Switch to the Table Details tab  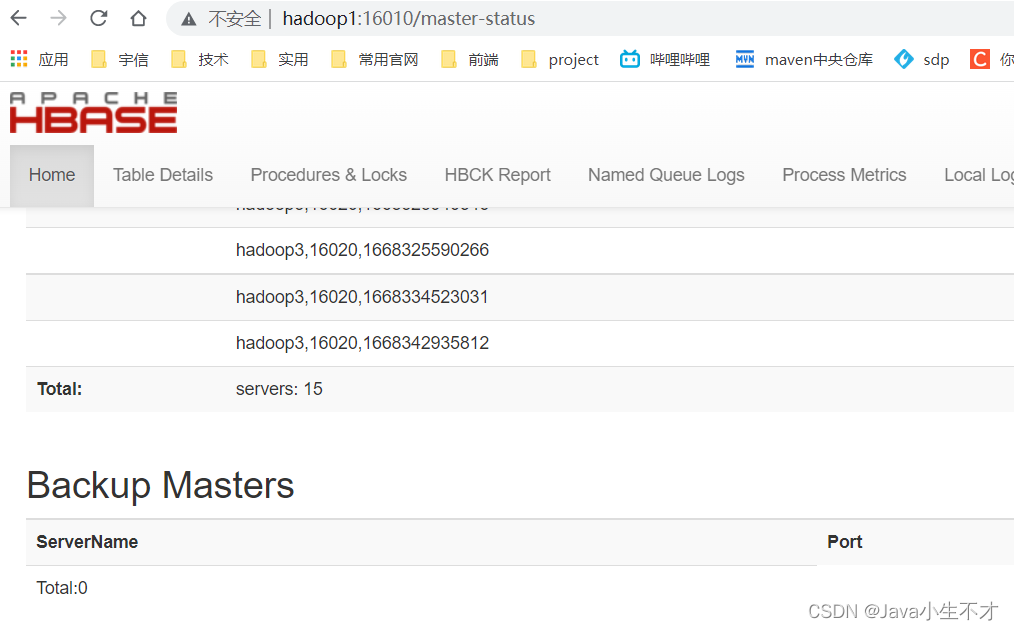point(162,175)
